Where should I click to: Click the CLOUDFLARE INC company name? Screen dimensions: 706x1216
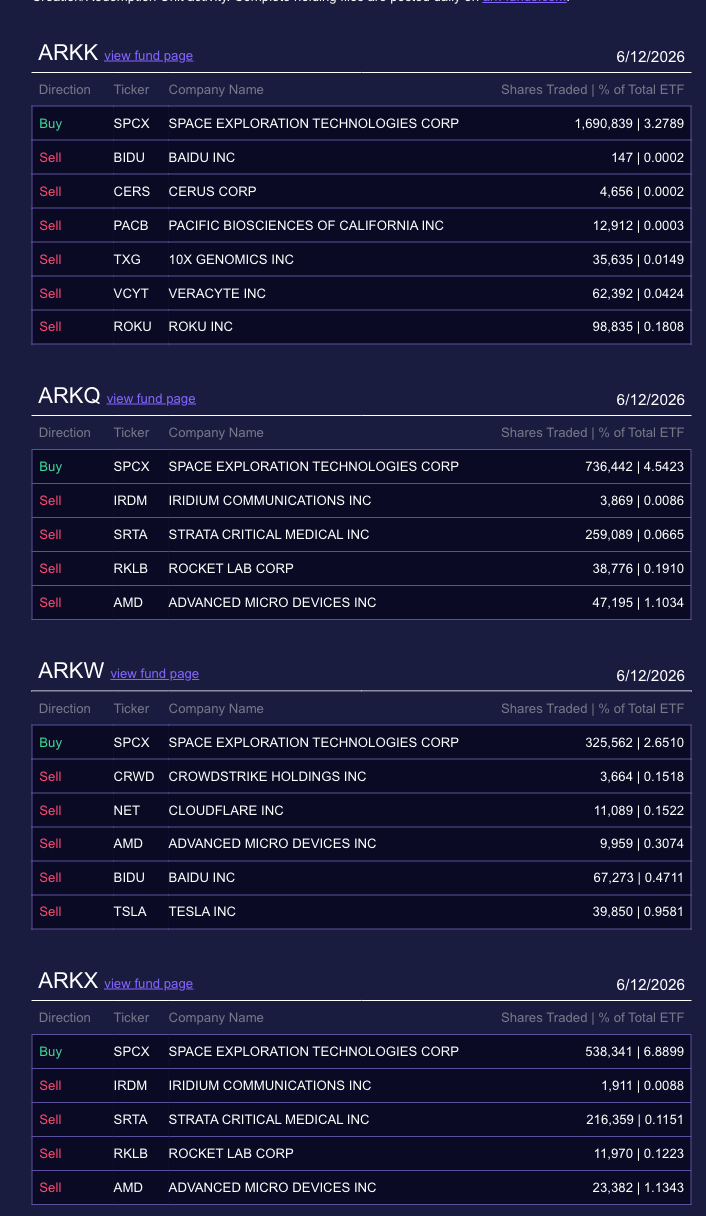point(226,811)
